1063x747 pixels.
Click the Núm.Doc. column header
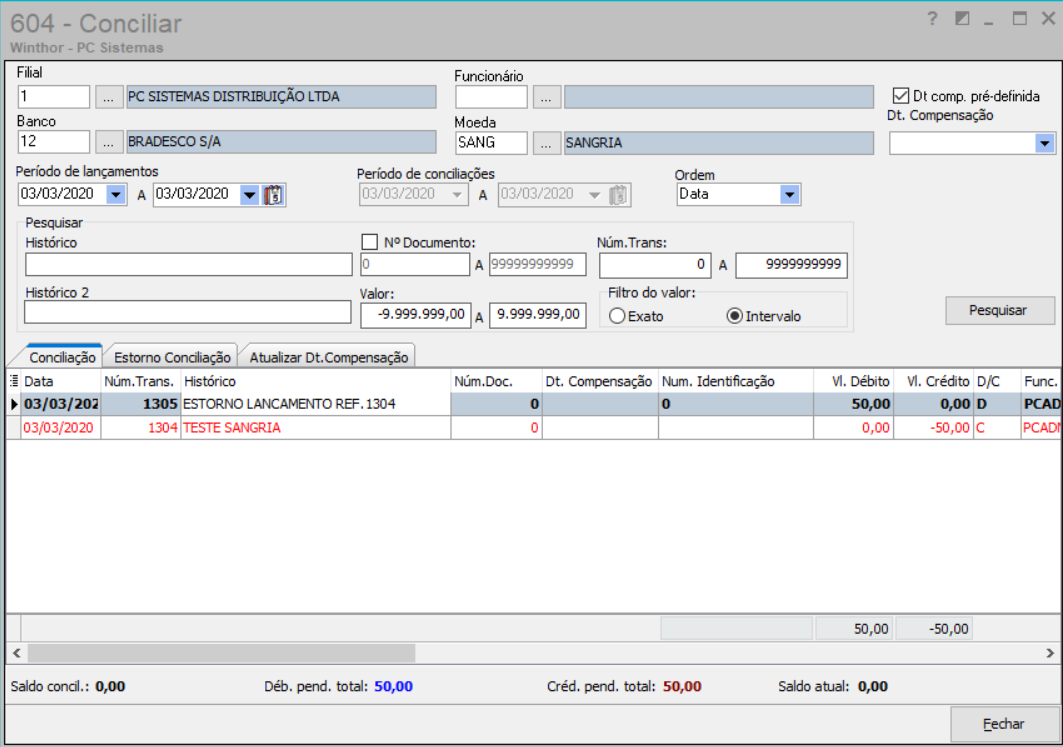point(496,381)
